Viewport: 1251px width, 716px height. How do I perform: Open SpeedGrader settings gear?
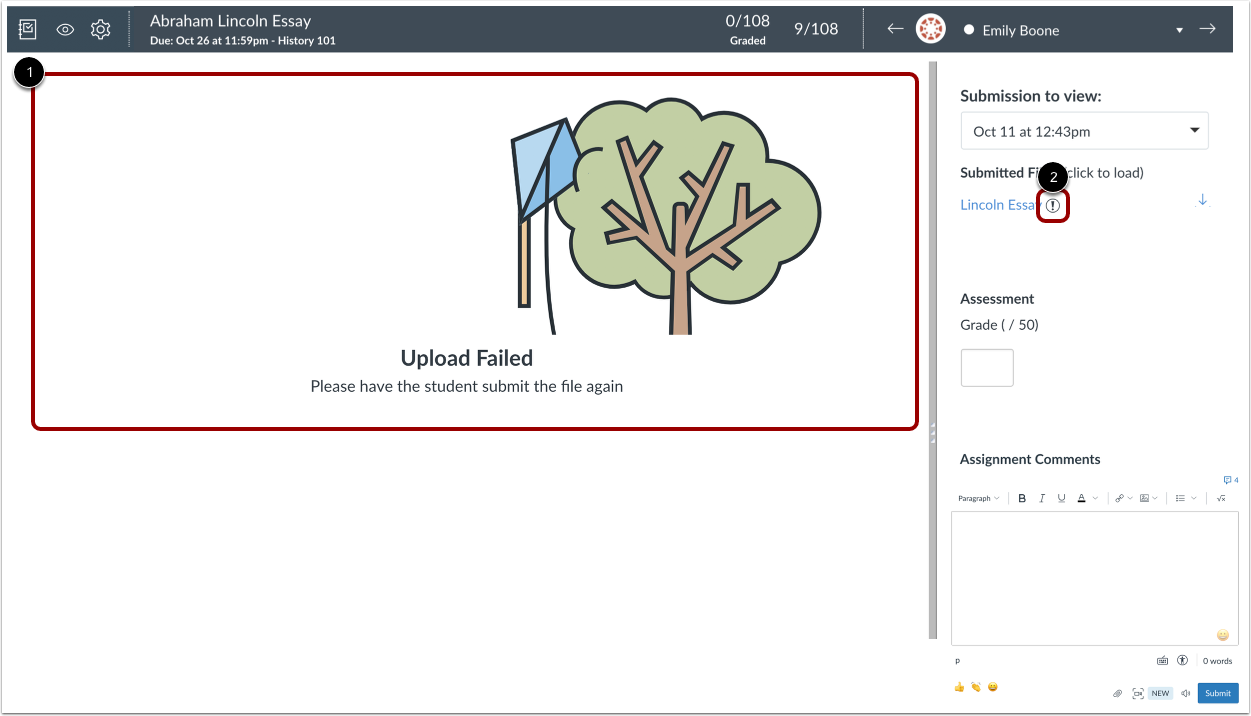point(100,30)
